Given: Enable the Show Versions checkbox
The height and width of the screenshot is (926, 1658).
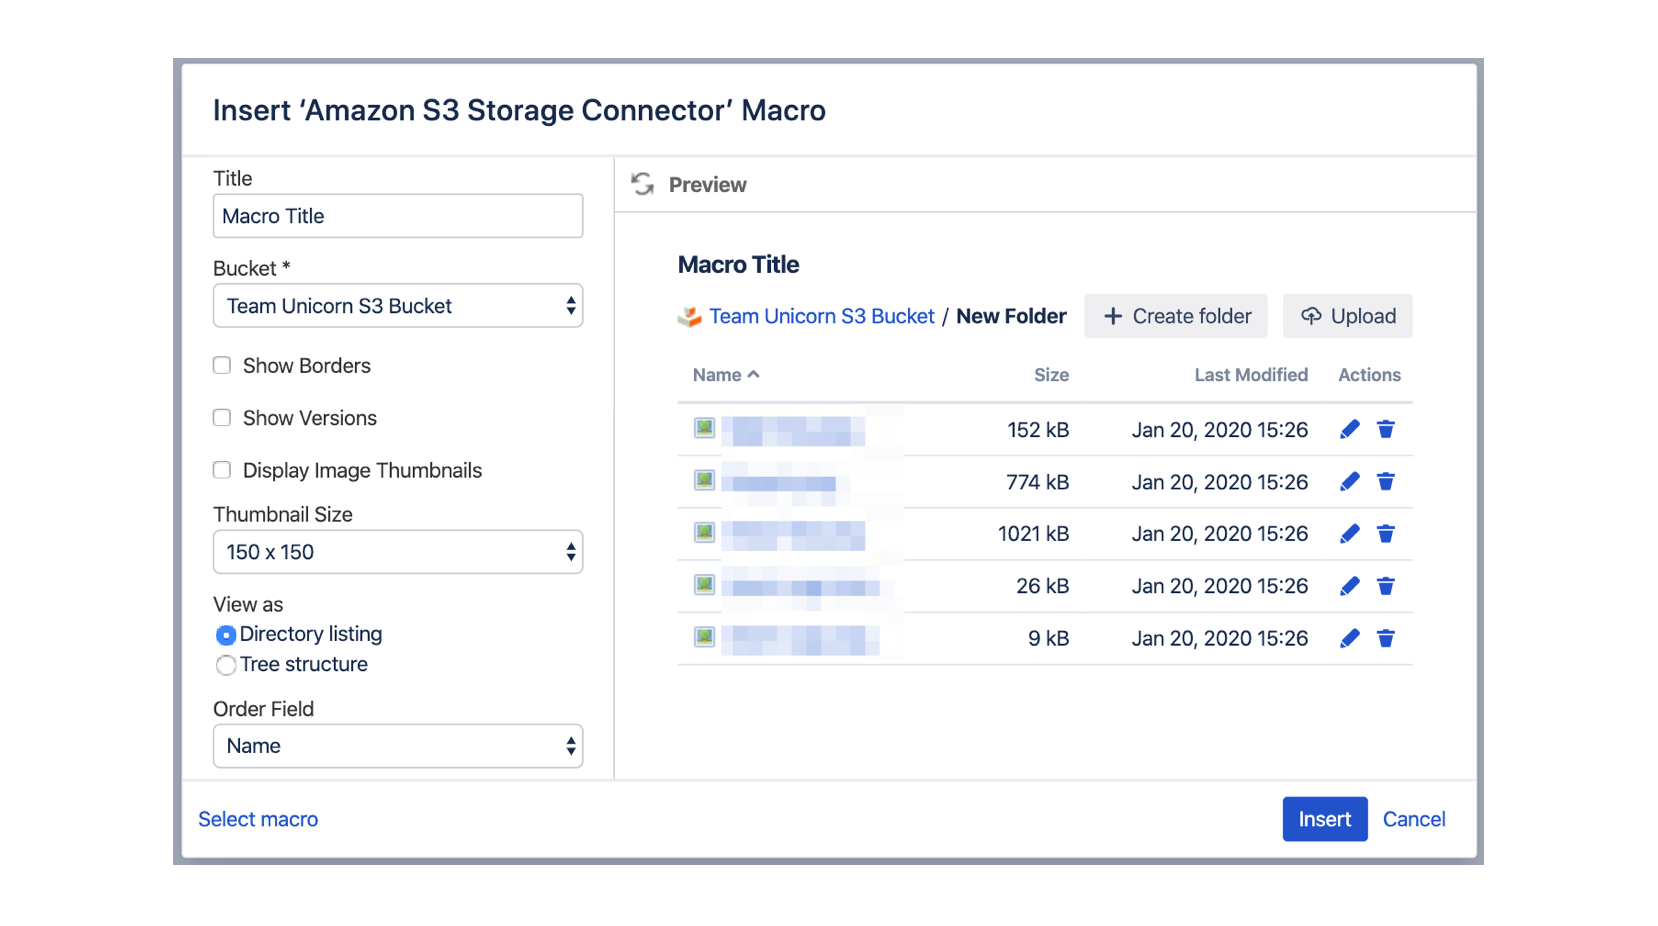Looking at the screenshot, I should pos(222,417).
